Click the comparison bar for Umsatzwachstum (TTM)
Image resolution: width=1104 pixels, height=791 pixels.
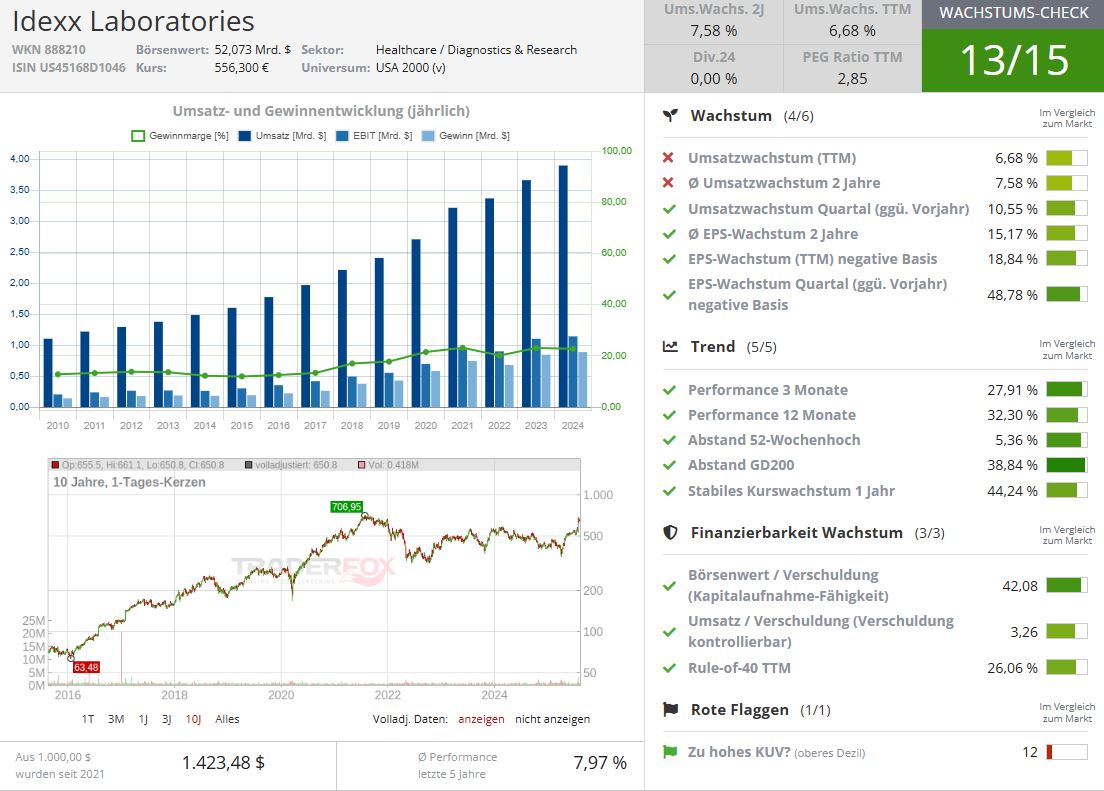coord(1067,158)
